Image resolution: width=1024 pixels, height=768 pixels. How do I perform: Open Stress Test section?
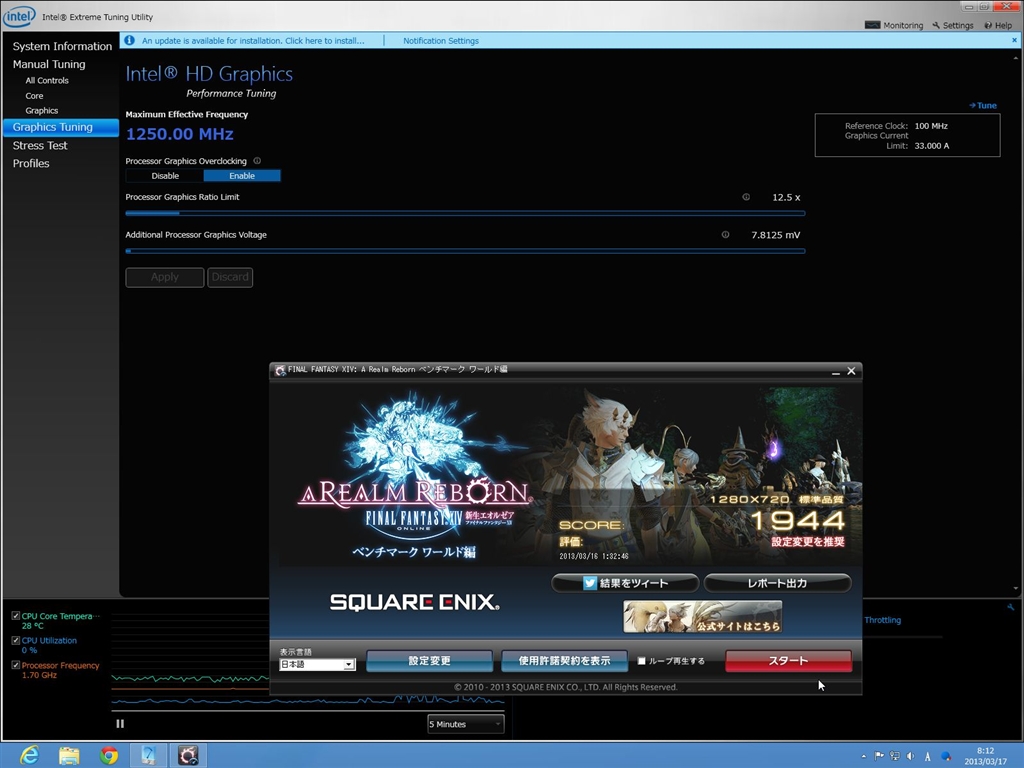point(40,146)
